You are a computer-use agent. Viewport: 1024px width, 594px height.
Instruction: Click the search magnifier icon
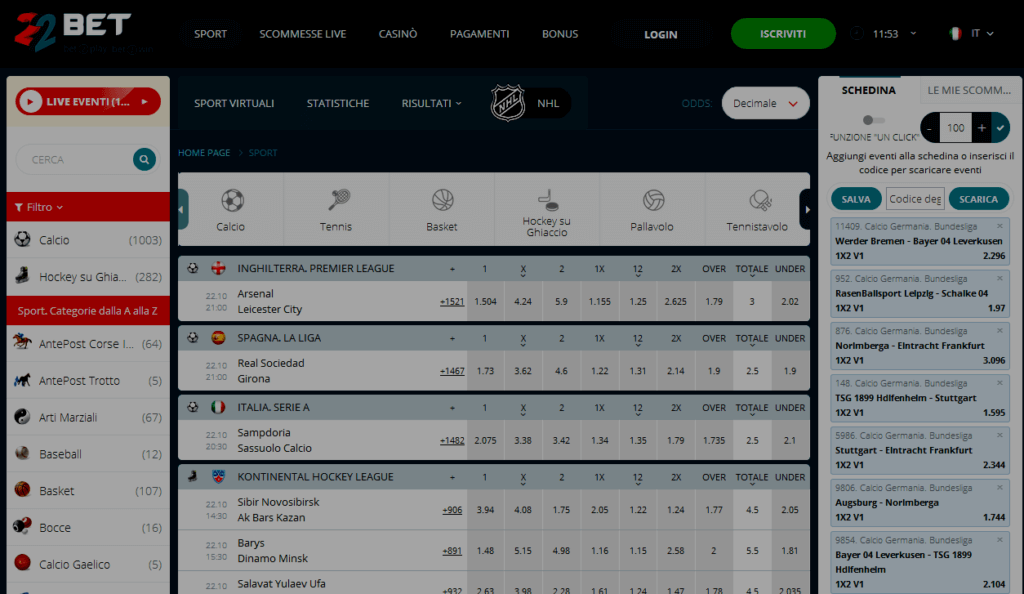pyautogui.click(x=144, y=159)
